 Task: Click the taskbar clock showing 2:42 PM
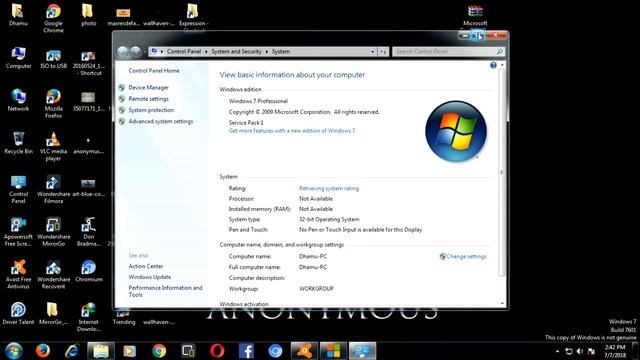(x=615, y=351)
